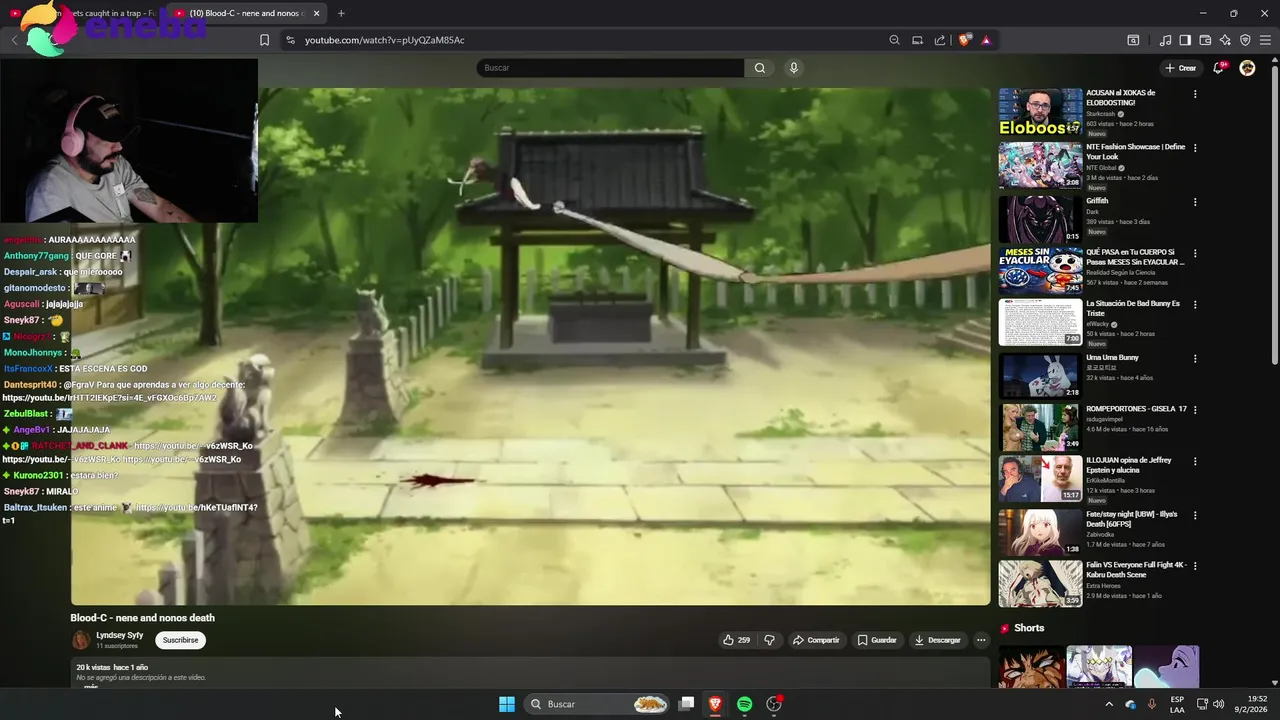Like the video with thumbs up

pyautogui.click(x=736, y=640)
